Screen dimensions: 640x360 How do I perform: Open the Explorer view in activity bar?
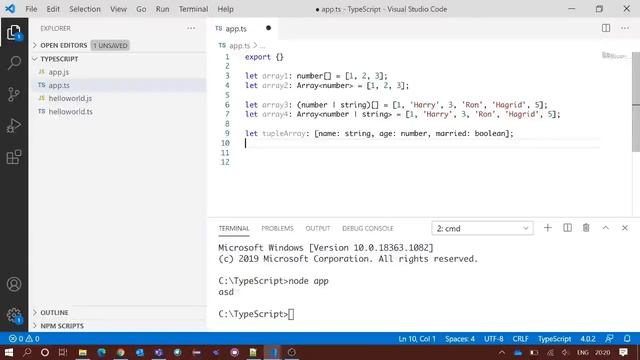coord(14,33)
